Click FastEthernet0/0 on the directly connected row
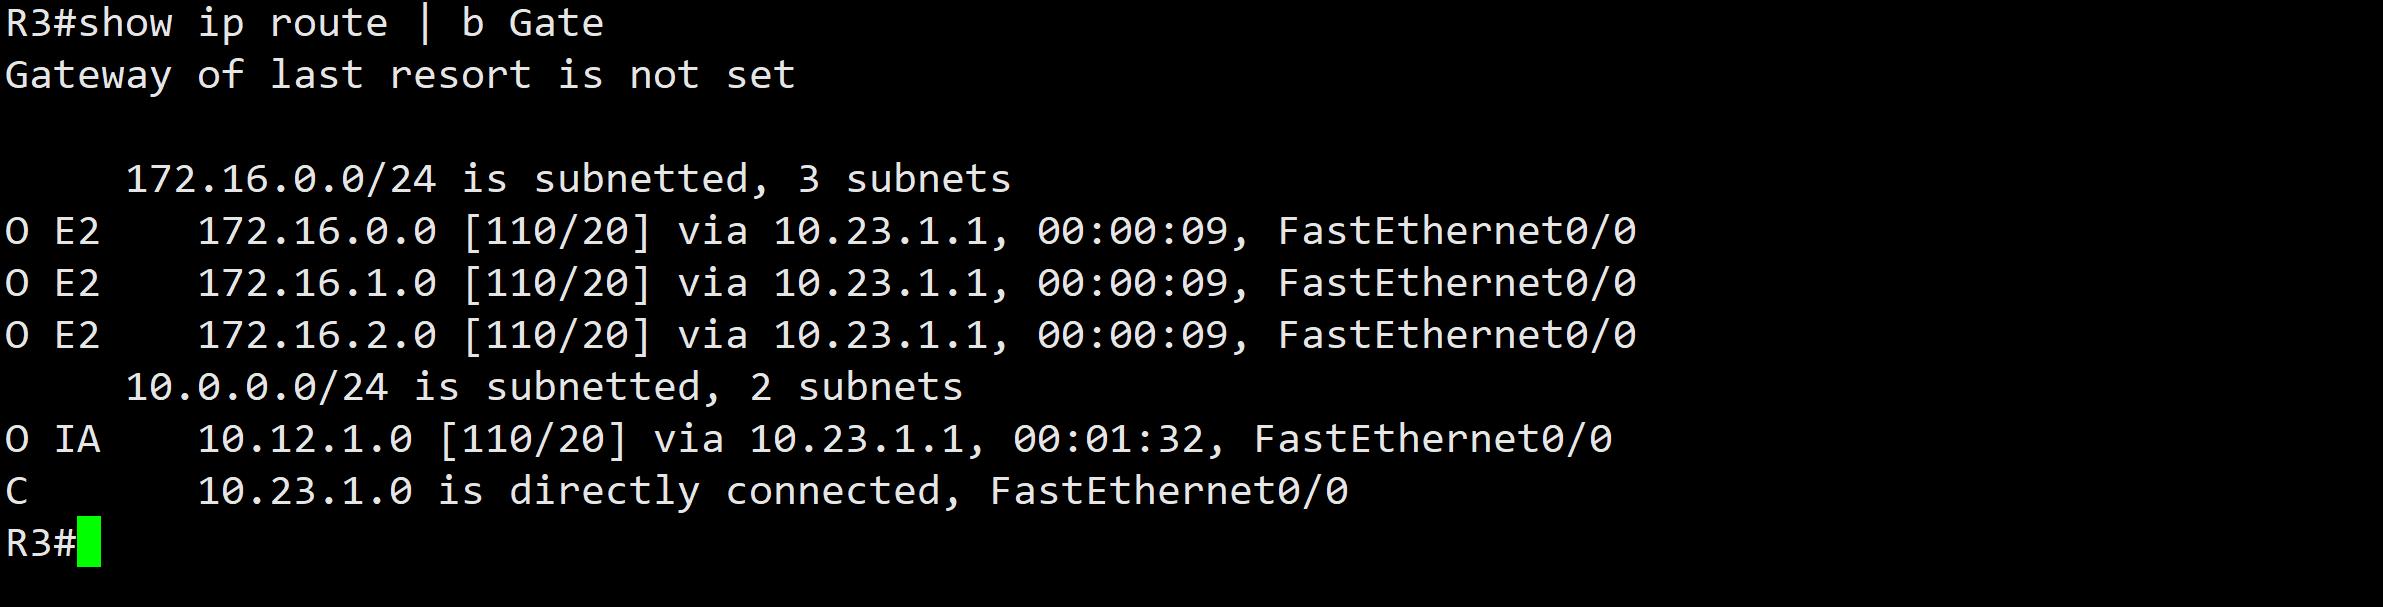The image size is (2383, 607). [1169, 491]
